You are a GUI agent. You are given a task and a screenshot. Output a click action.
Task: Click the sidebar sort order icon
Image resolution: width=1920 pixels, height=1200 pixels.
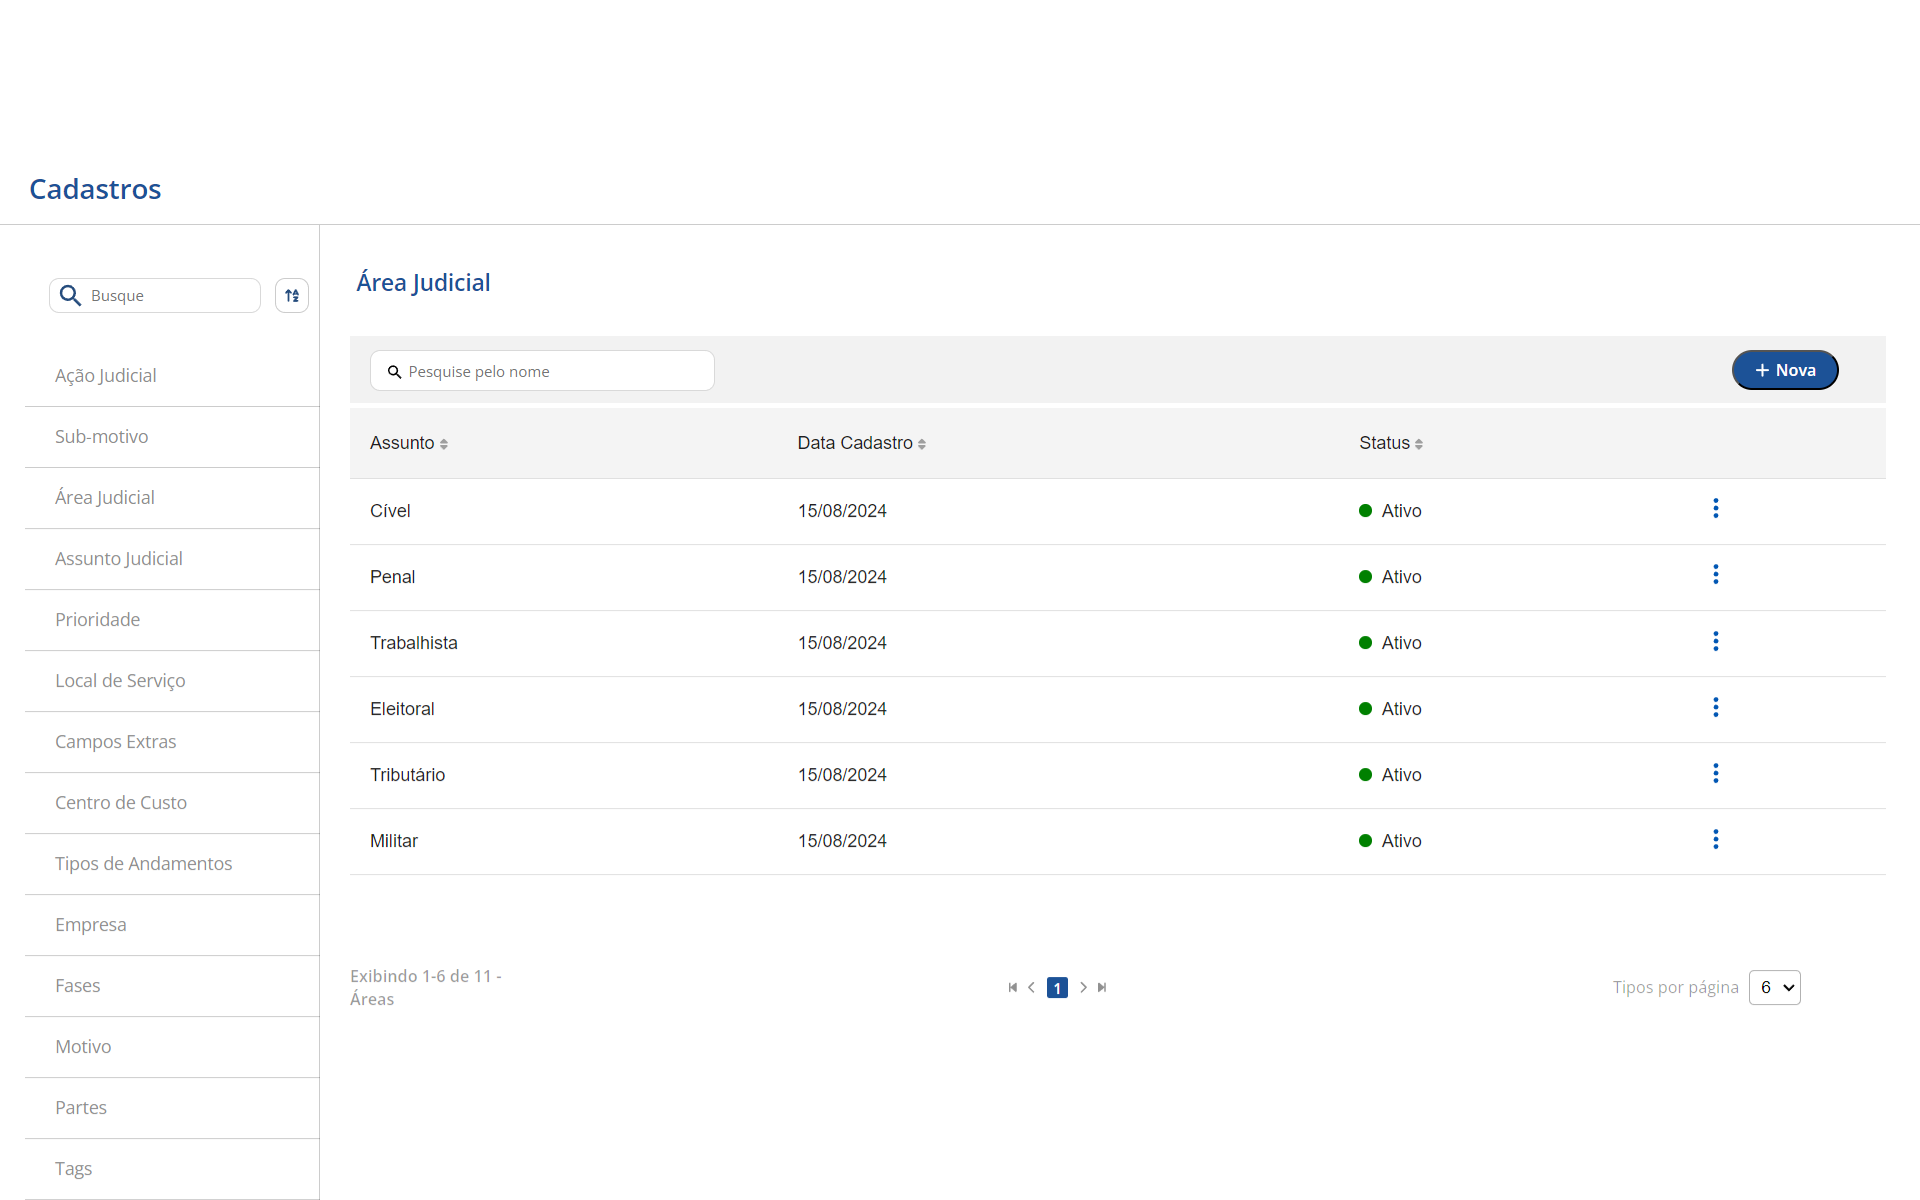click(292, 296)
